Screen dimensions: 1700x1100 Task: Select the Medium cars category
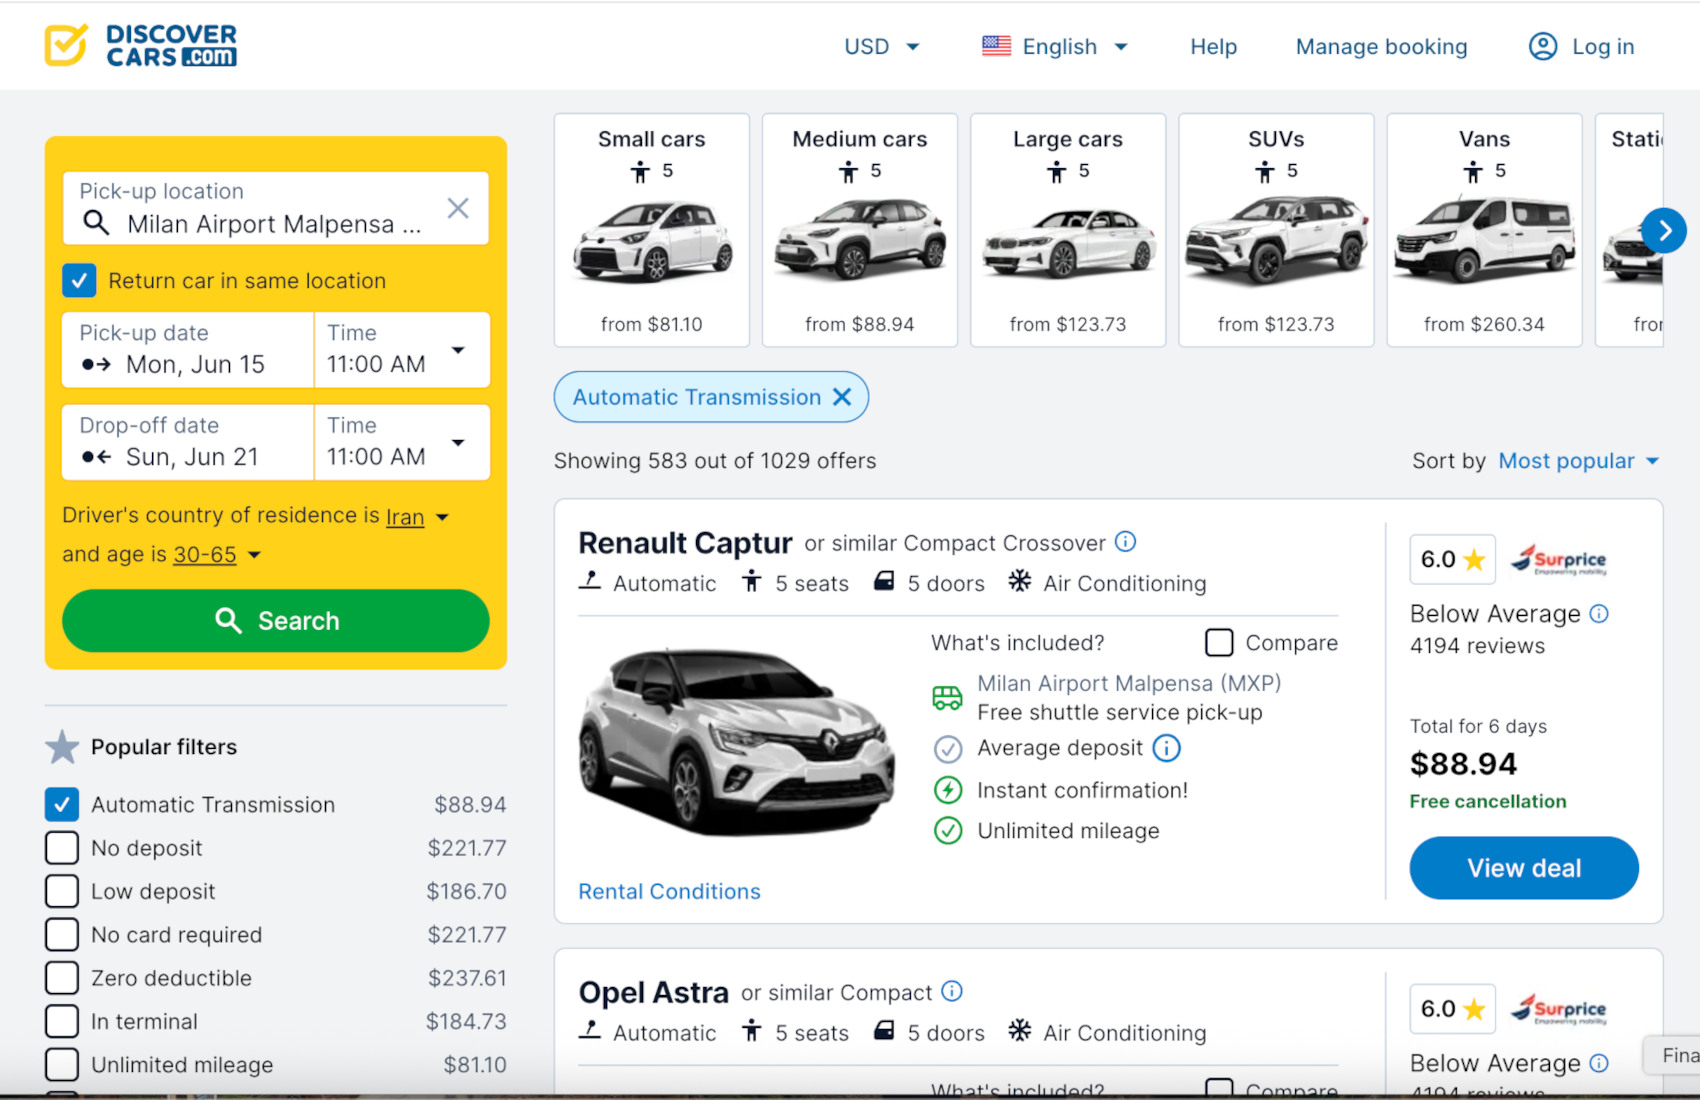pos(860,230)
